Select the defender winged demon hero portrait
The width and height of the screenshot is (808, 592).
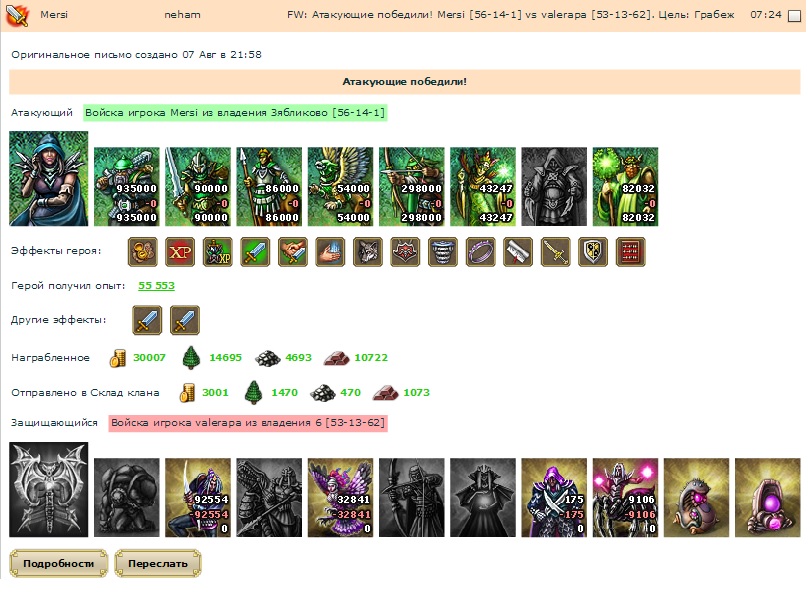pos(48,489)
